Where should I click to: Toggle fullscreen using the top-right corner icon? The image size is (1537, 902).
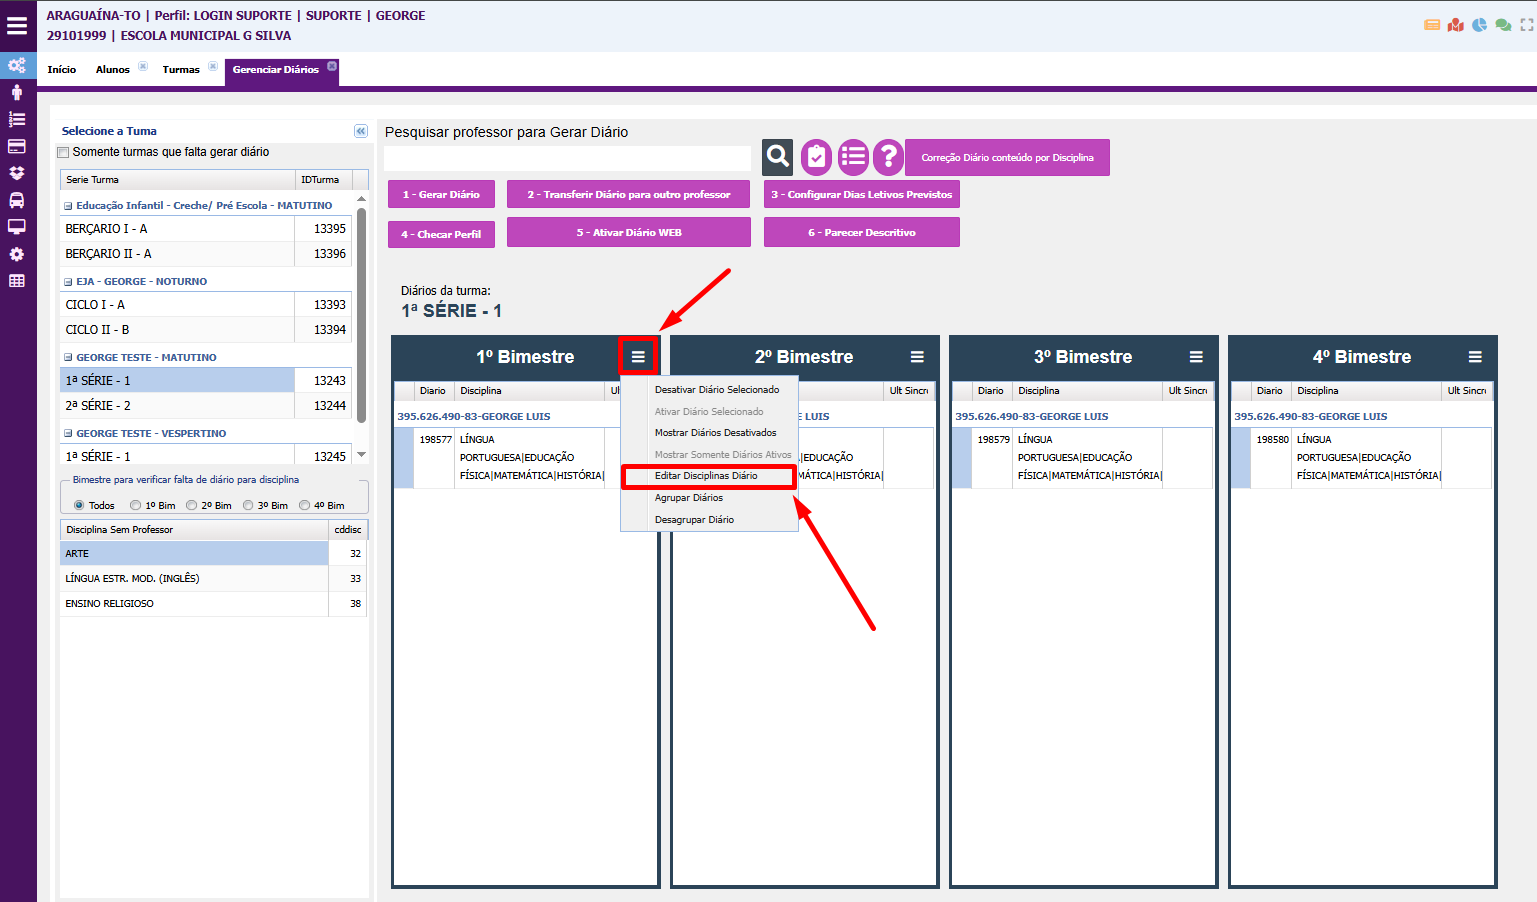(1527, 25)
